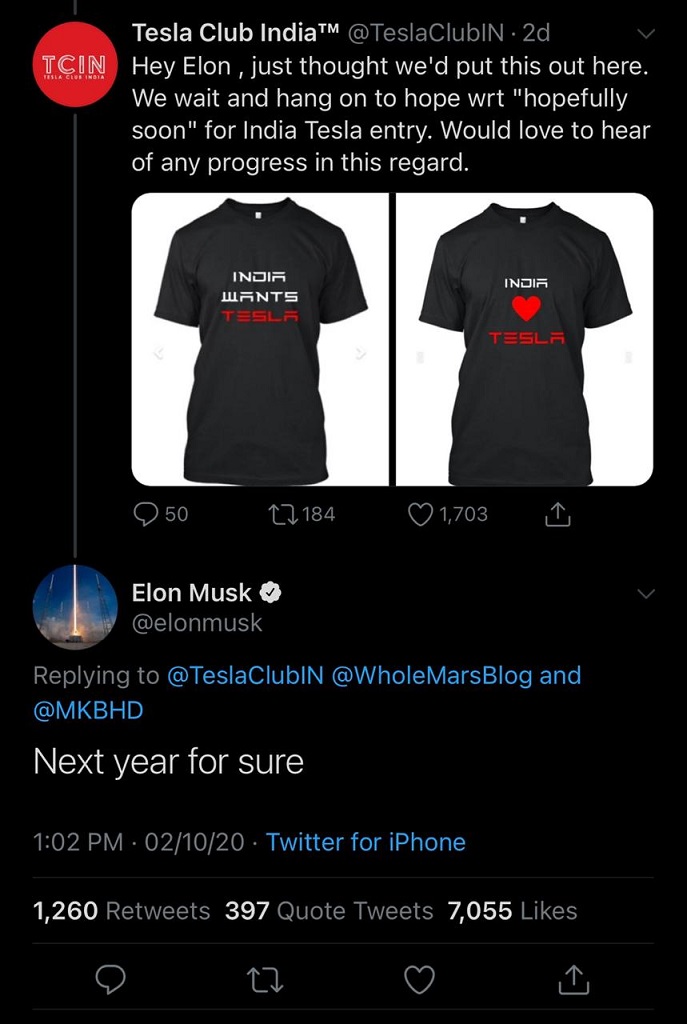View the 1,260 Retweets list
687x1024 pixels.
point(122,911)
